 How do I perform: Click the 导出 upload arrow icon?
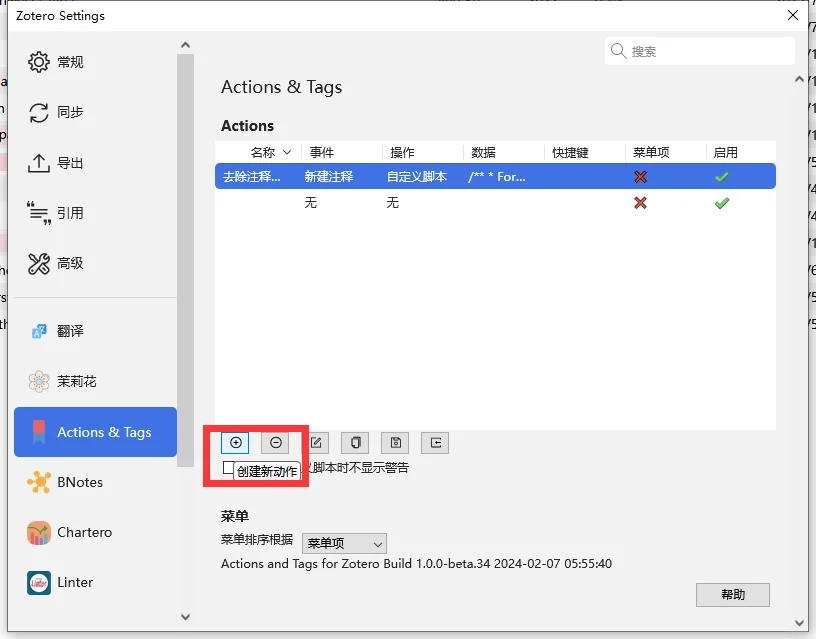39,163
